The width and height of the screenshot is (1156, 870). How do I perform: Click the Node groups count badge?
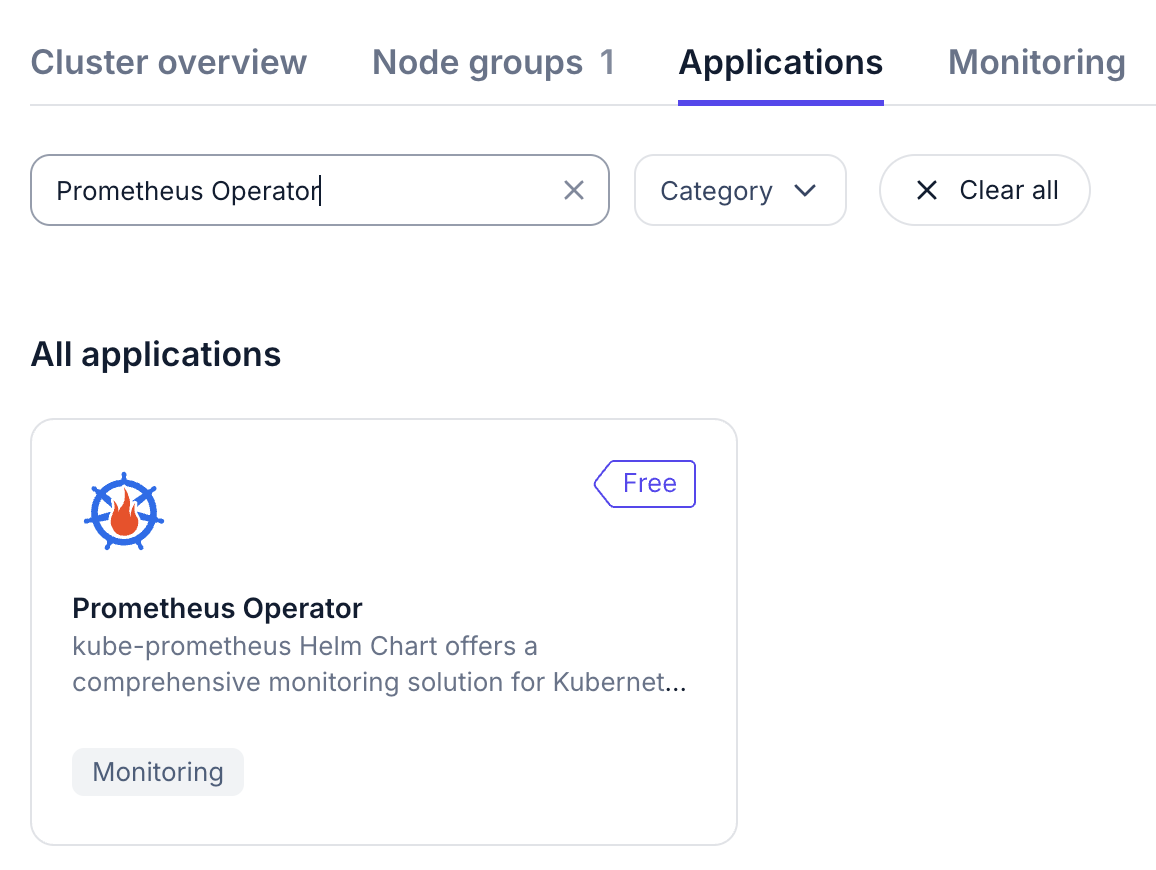pos(607,62)
